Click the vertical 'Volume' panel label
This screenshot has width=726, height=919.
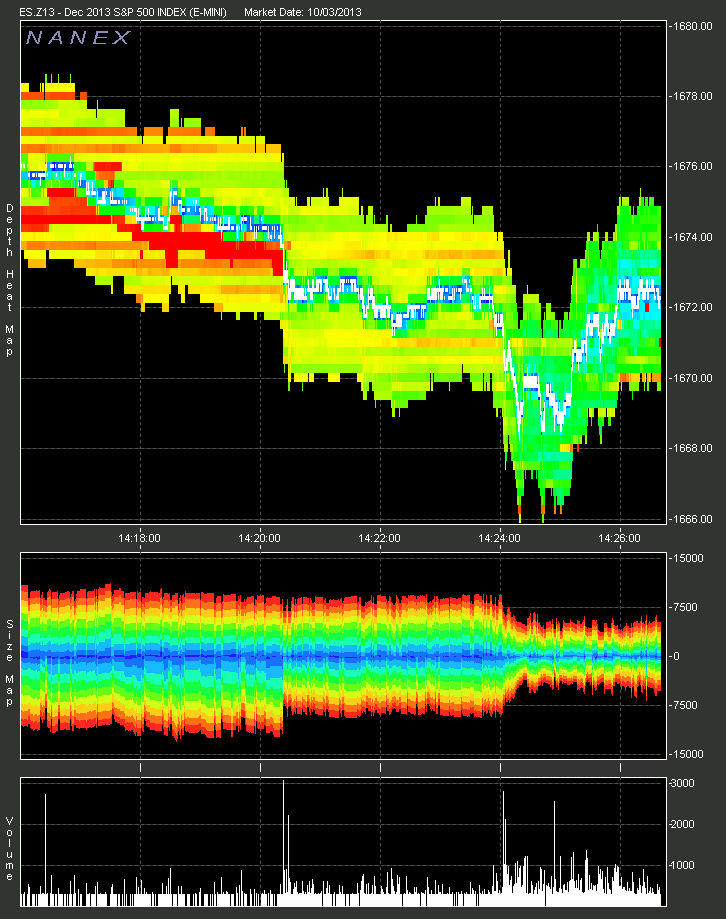point(9,849)
